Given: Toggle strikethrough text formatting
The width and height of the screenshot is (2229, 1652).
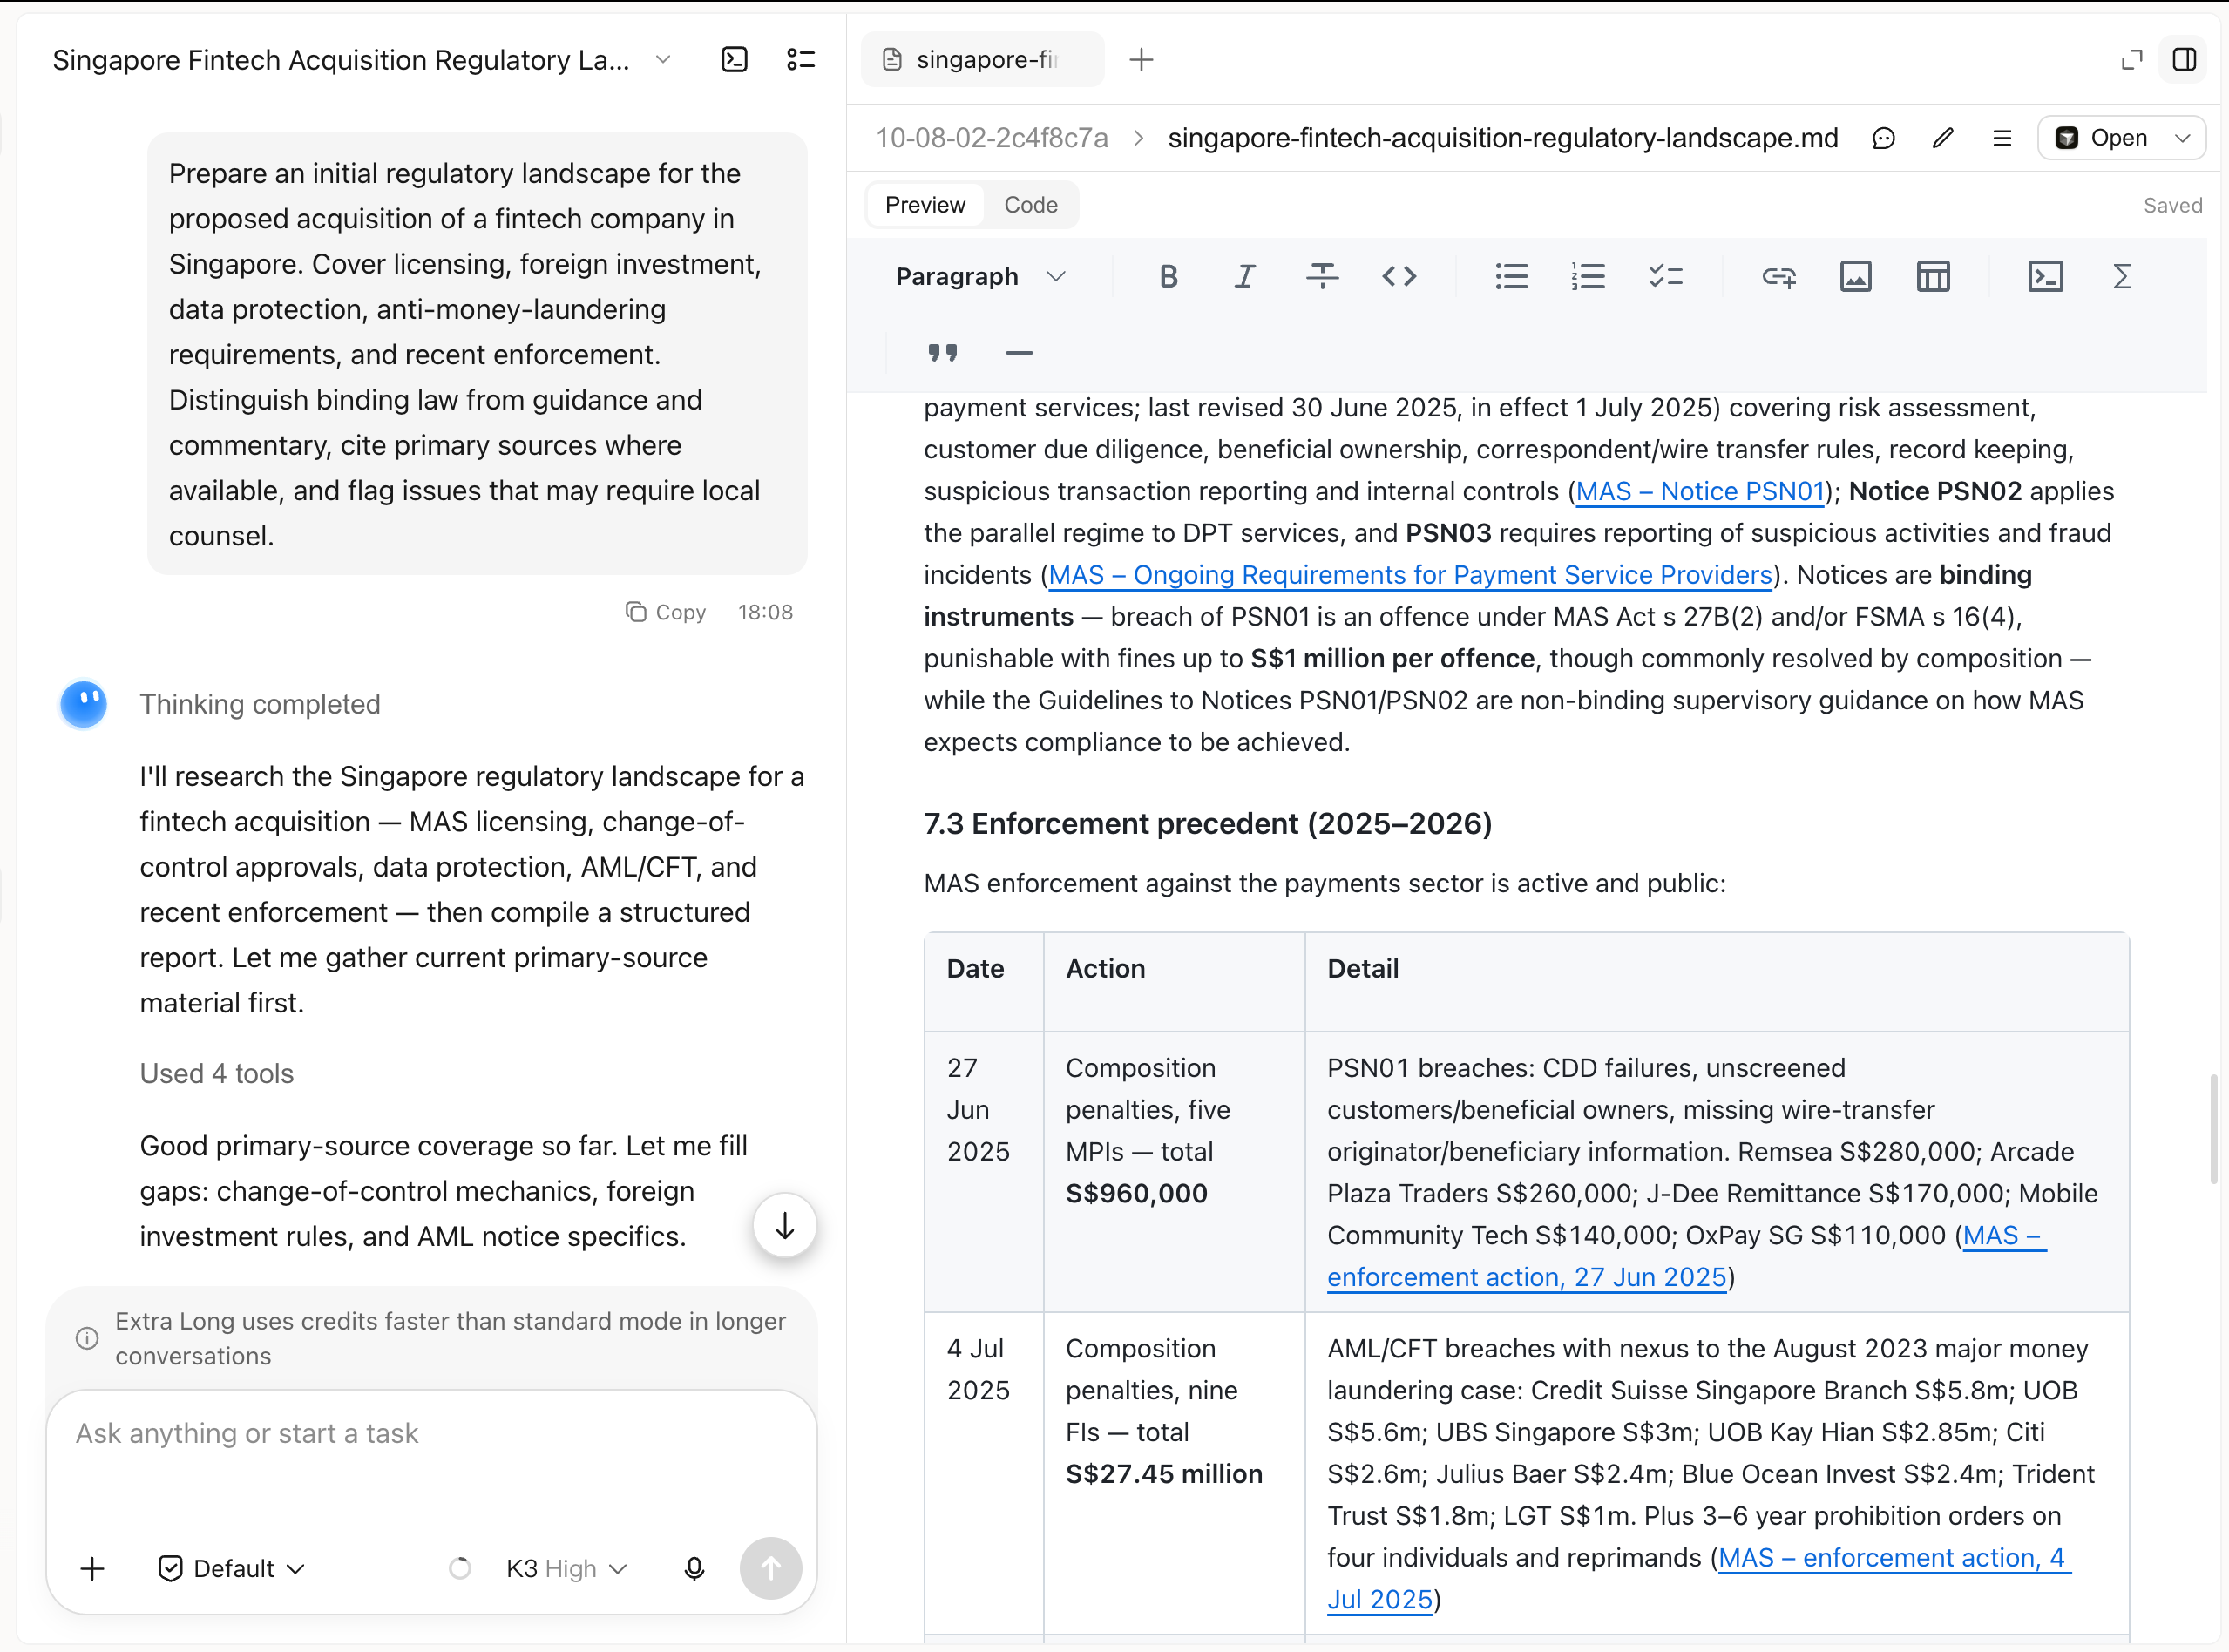Looking at the screenshot, I should point(1322,277).
